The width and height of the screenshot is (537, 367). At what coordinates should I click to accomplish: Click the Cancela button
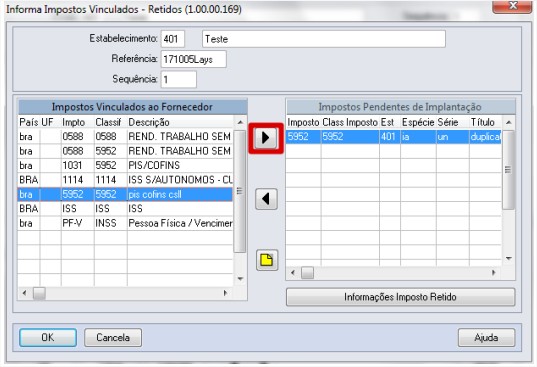click(113, 338)
